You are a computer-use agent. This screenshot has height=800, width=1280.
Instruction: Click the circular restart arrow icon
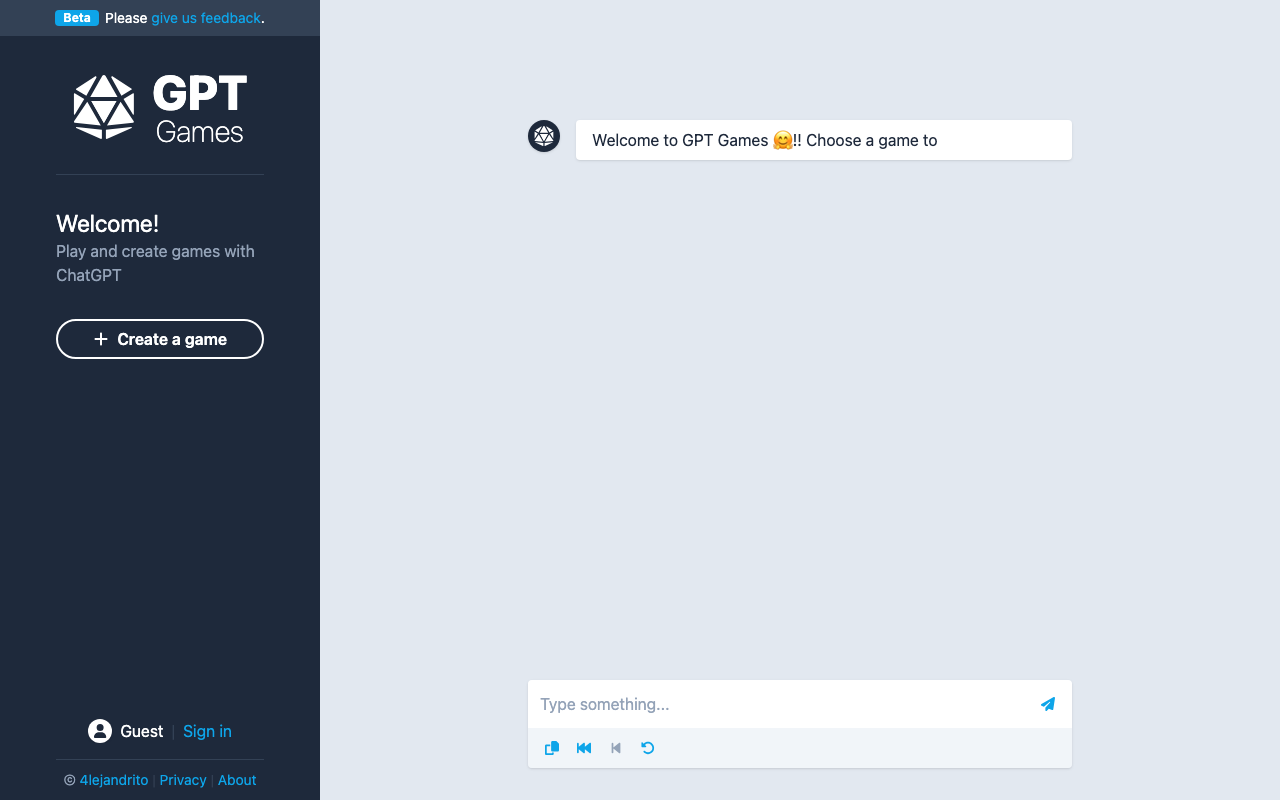click(648, 748)
